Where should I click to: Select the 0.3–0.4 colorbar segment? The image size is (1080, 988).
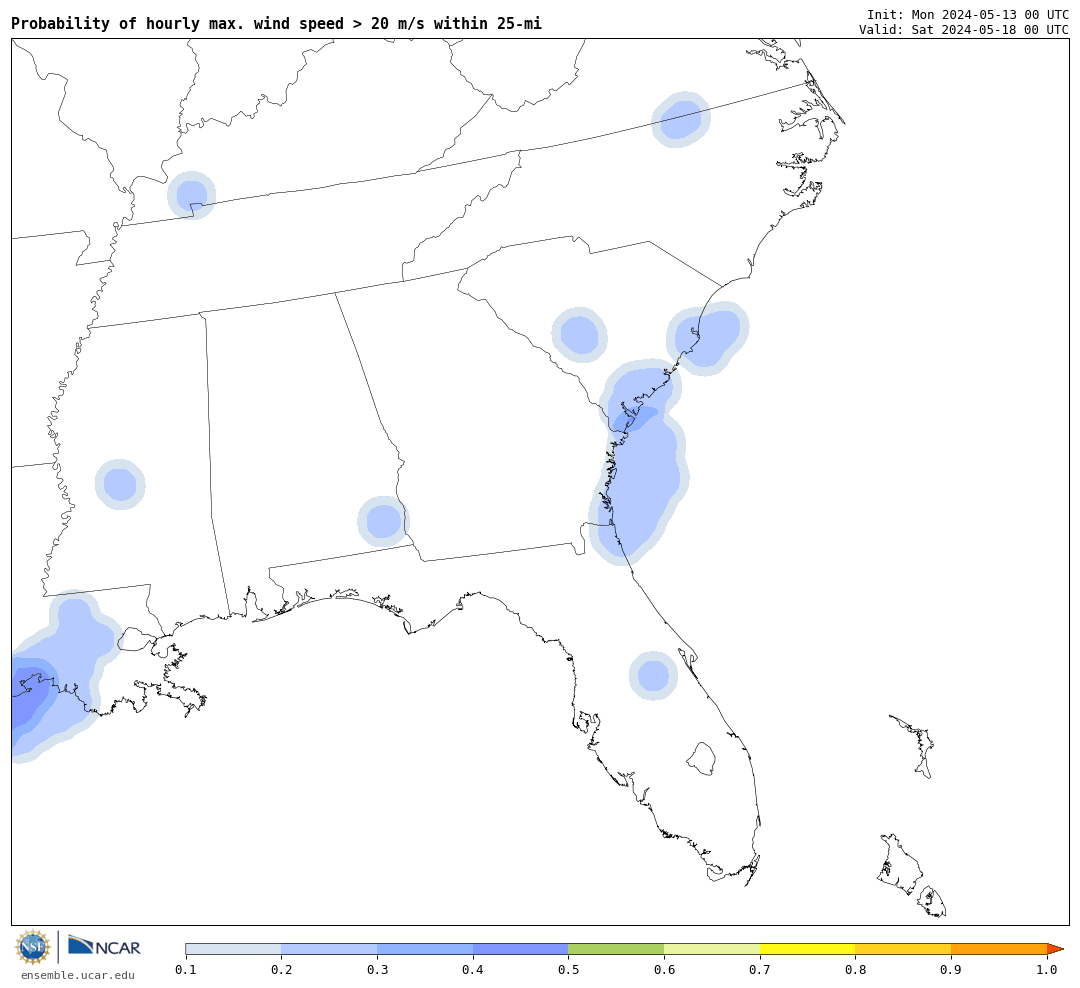pyautogui.click(x=424, y=949)
